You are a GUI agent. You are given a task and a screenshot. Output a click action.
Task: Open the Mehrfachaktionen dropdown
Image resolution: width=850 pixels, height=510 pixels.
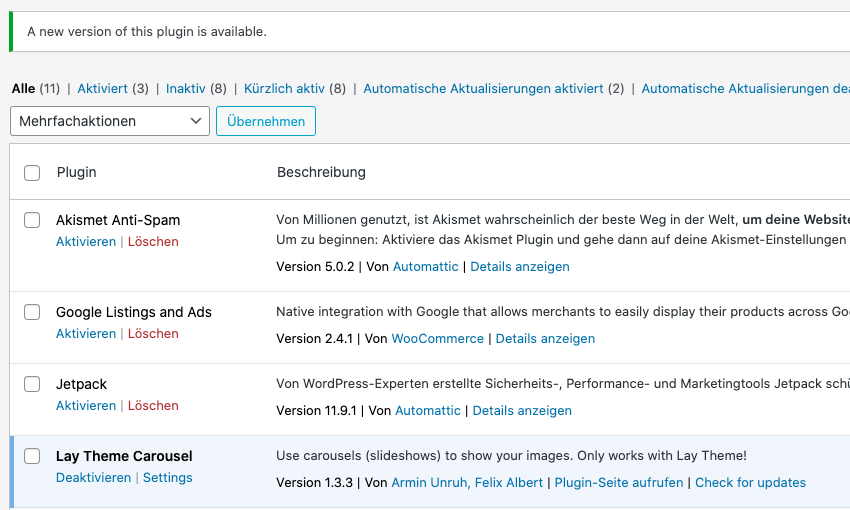[x=109, y=121]
